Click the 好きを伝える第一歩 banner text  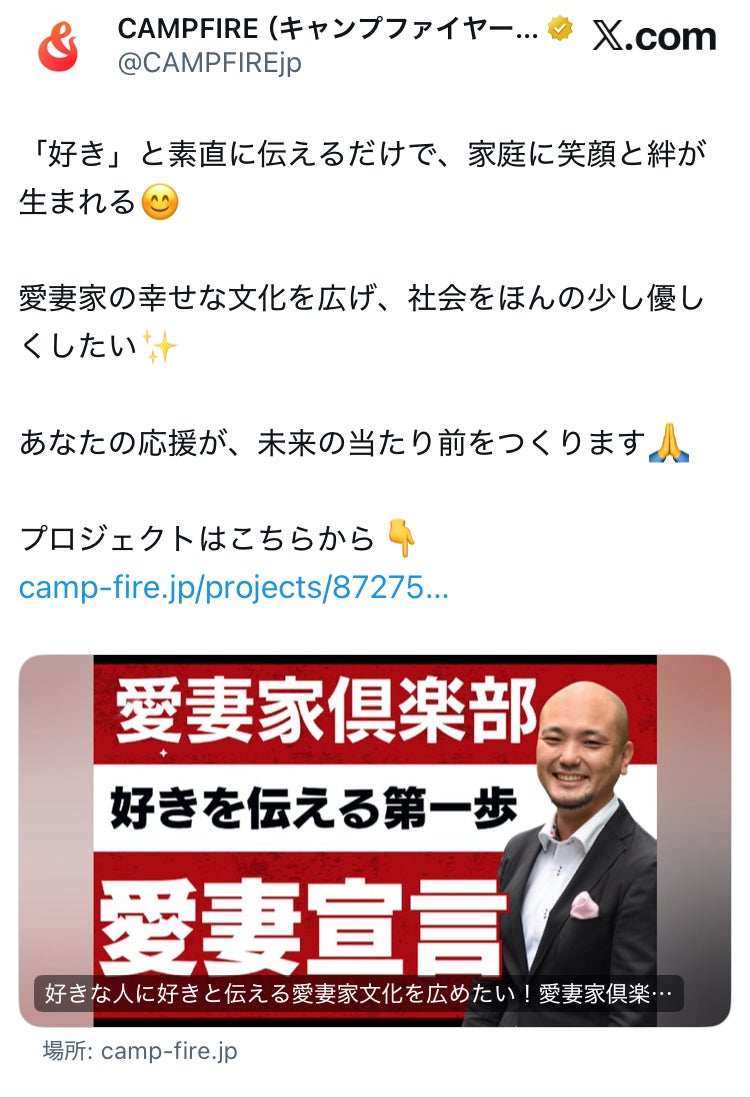313,808
